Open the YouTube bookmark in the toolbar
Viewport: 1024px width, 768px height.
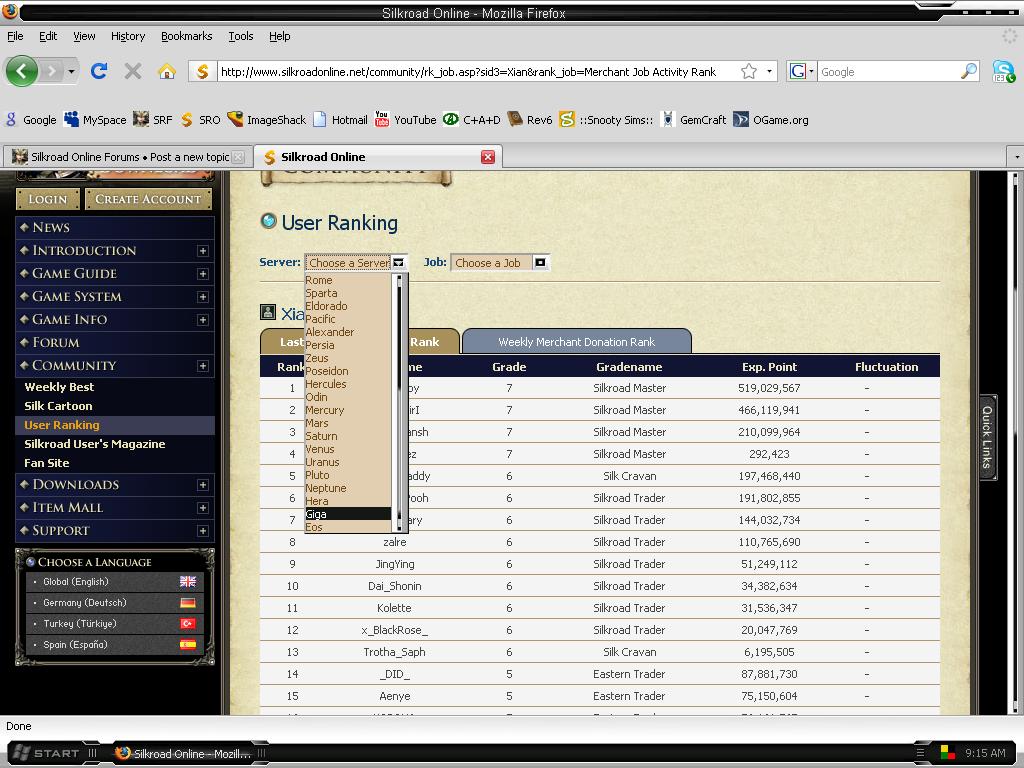click(x=405, y=119)
